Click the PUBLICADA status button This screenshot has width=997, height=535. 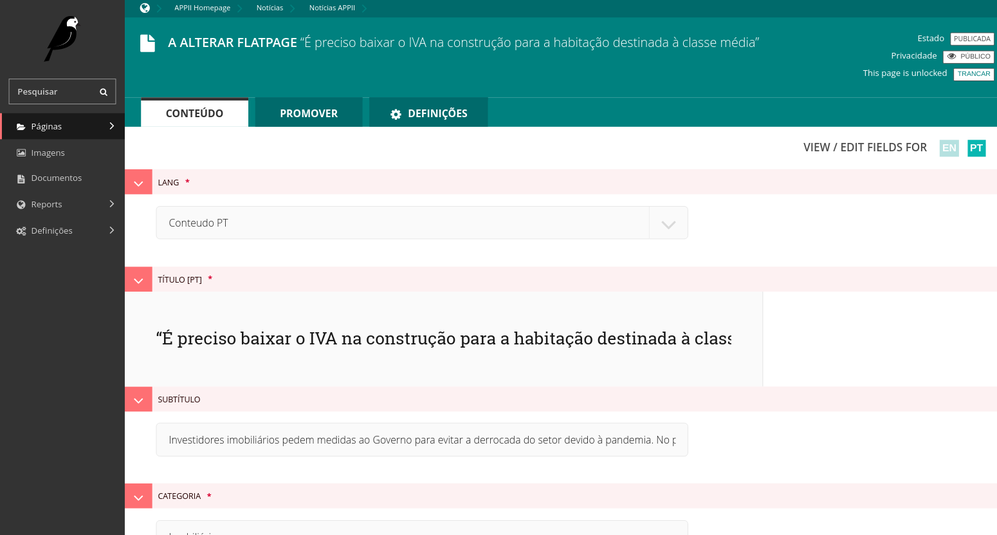click(972, 39)
